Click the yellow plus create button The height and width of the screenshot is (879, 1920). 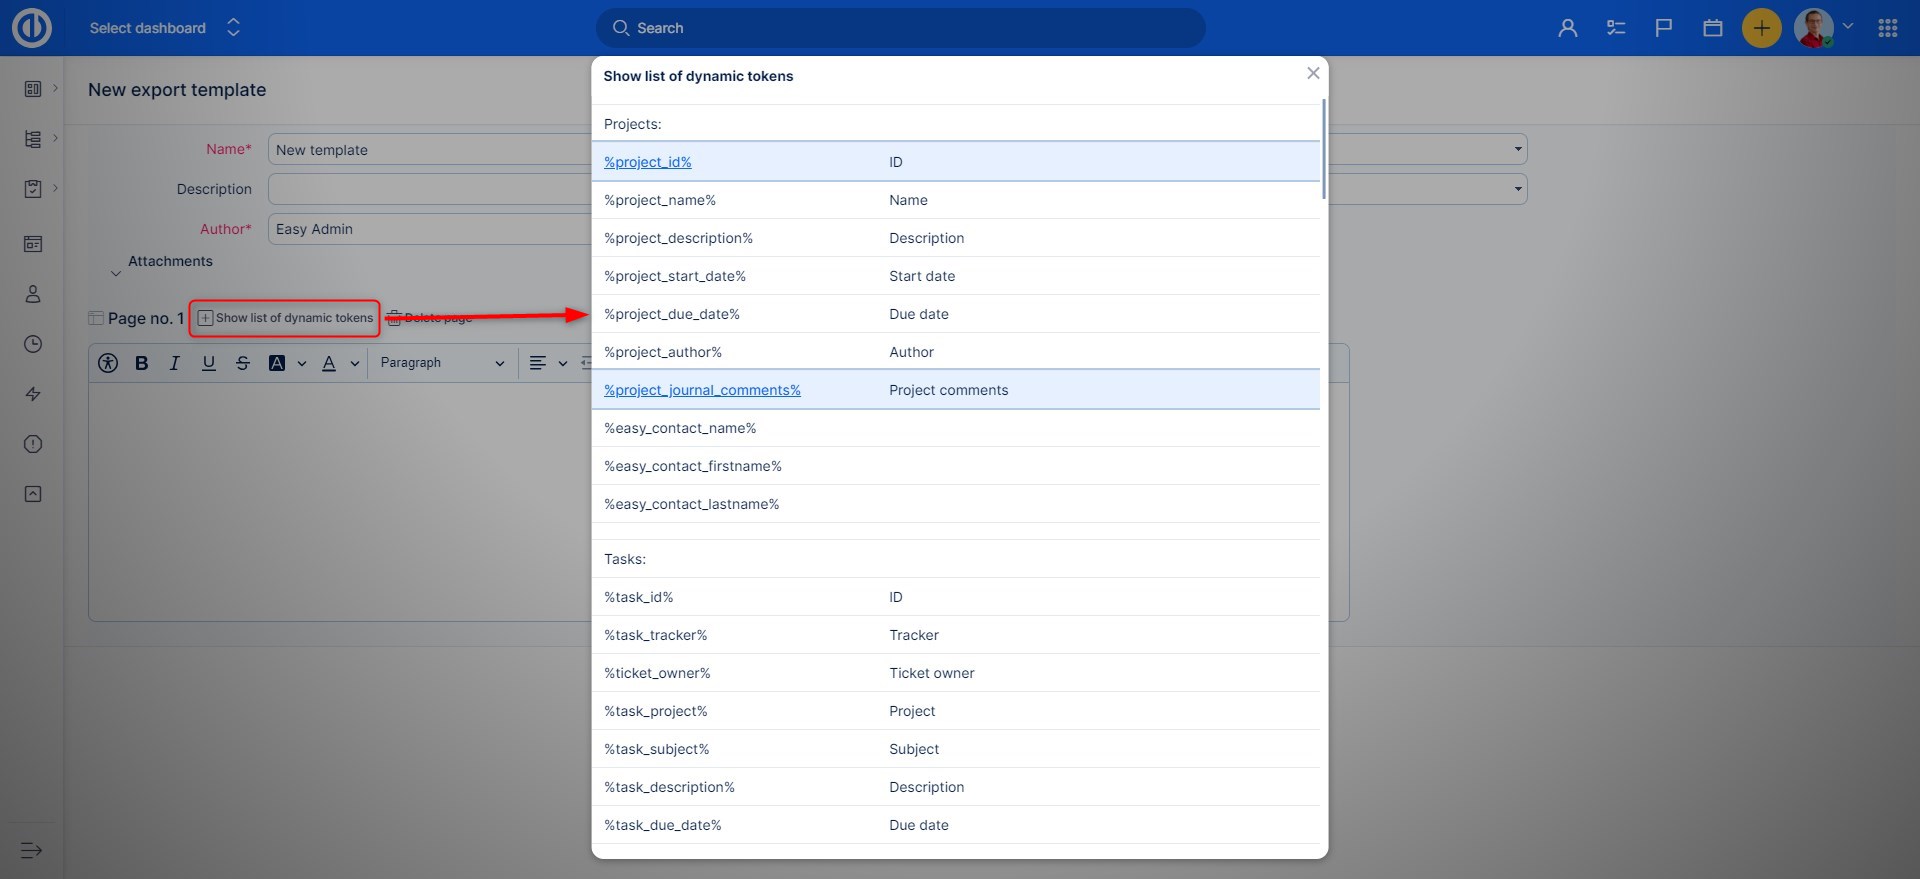(x=1761, y=28)
